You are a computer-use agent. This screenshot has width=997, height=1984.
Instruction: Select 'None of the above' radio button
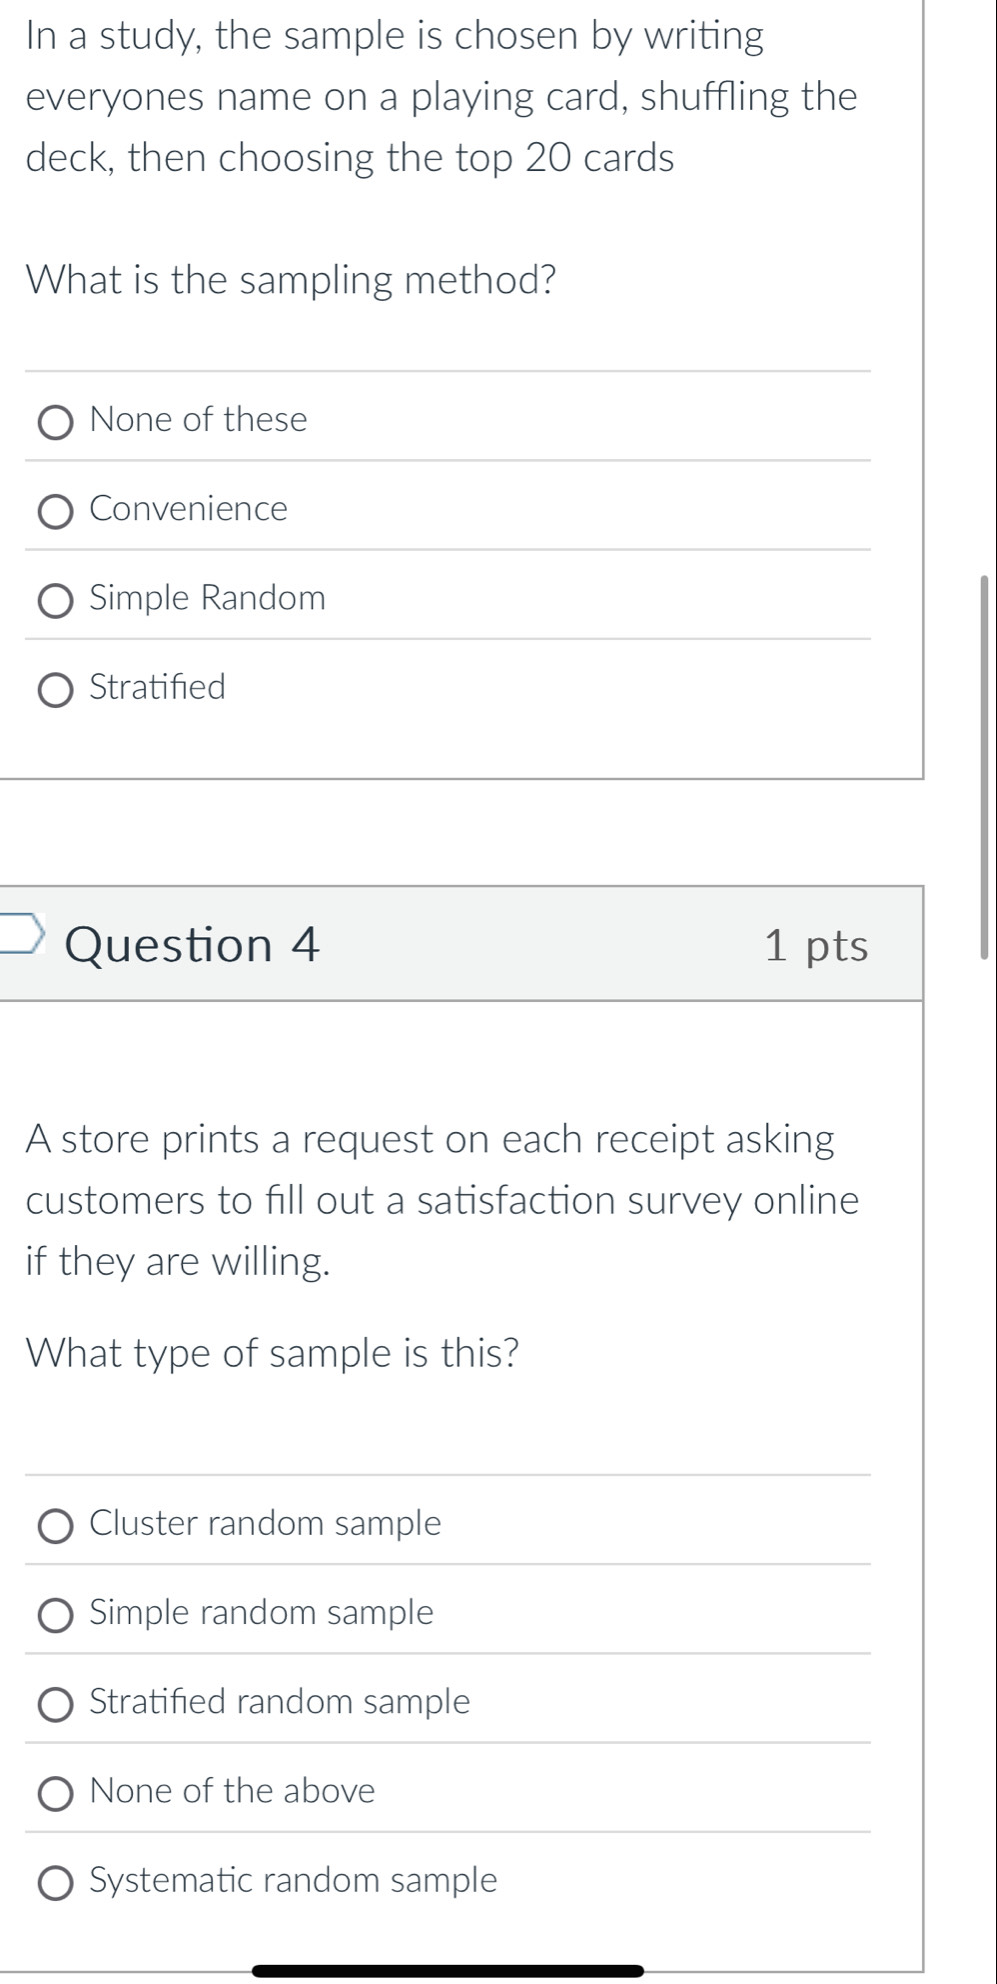pos(56,1794)
